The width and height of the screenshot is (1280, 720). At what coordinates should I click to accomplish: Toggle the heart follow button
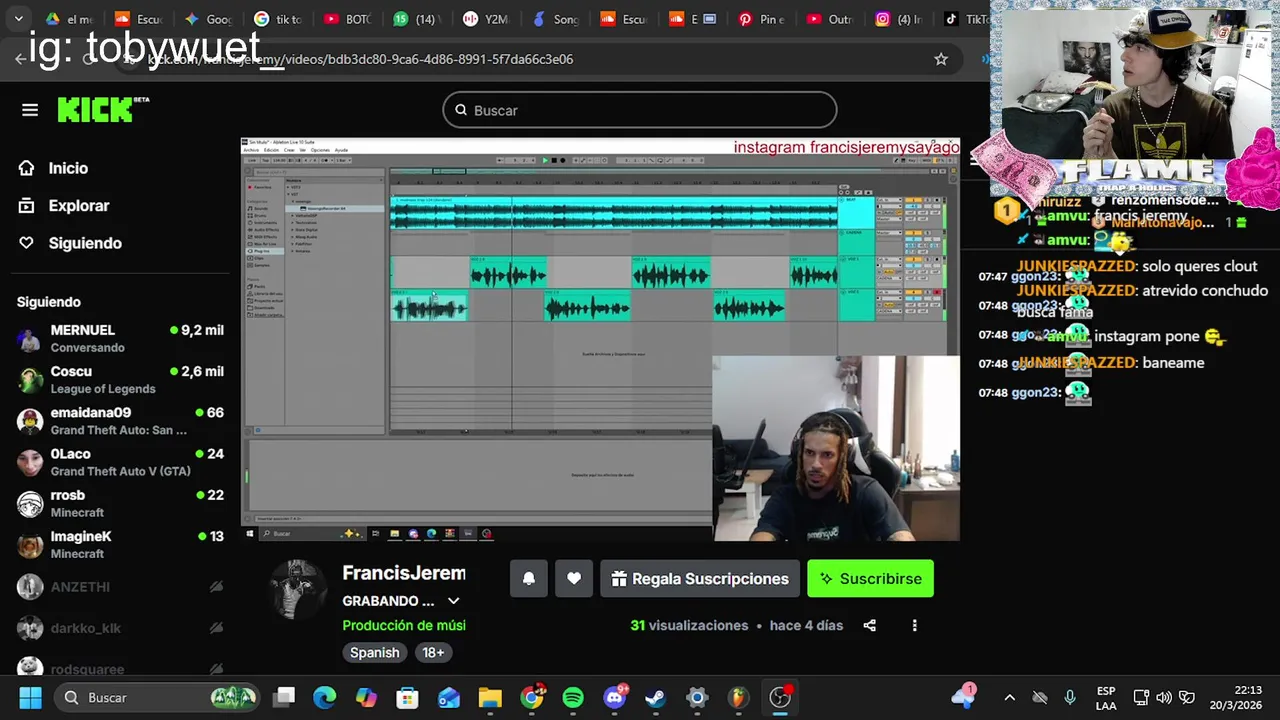point(574,579)
